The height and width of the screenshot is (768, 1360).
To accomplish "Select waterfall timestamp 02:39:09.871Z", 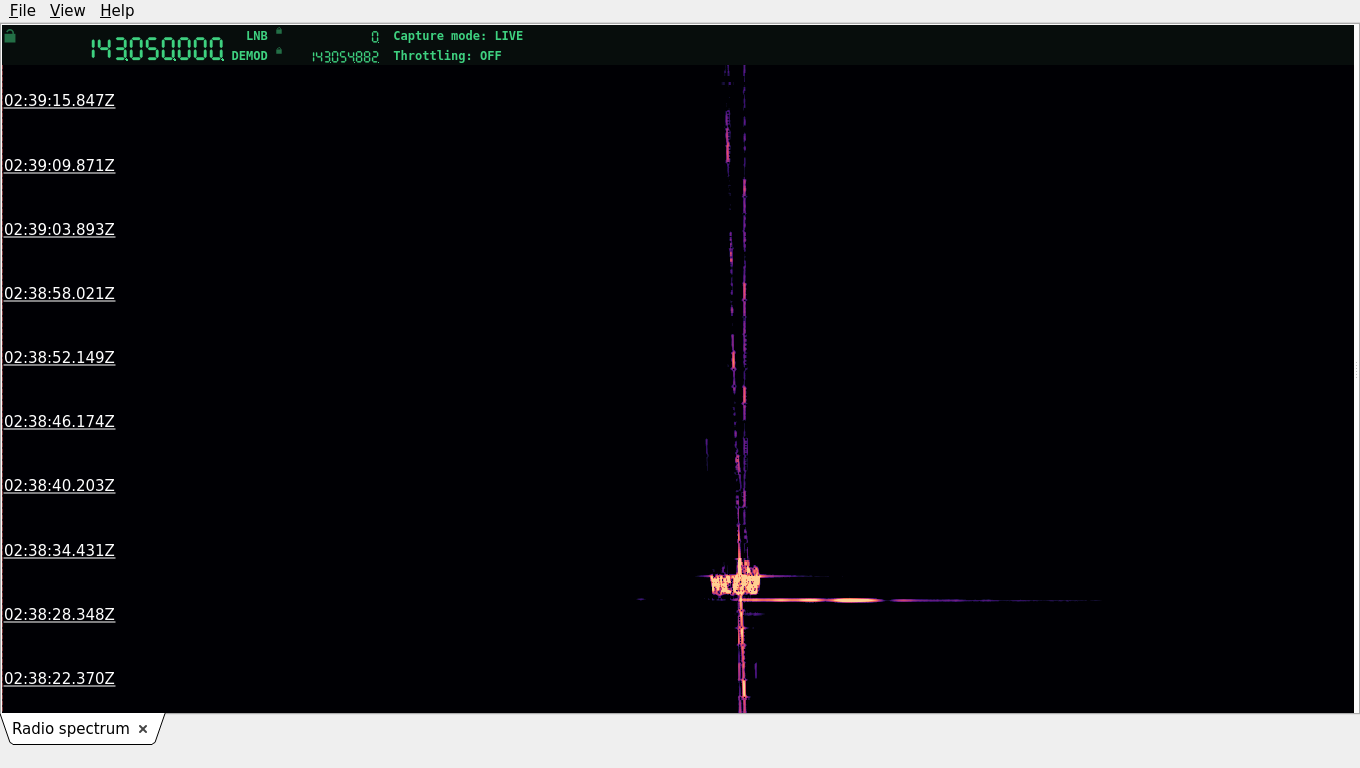I will point(59,165).
